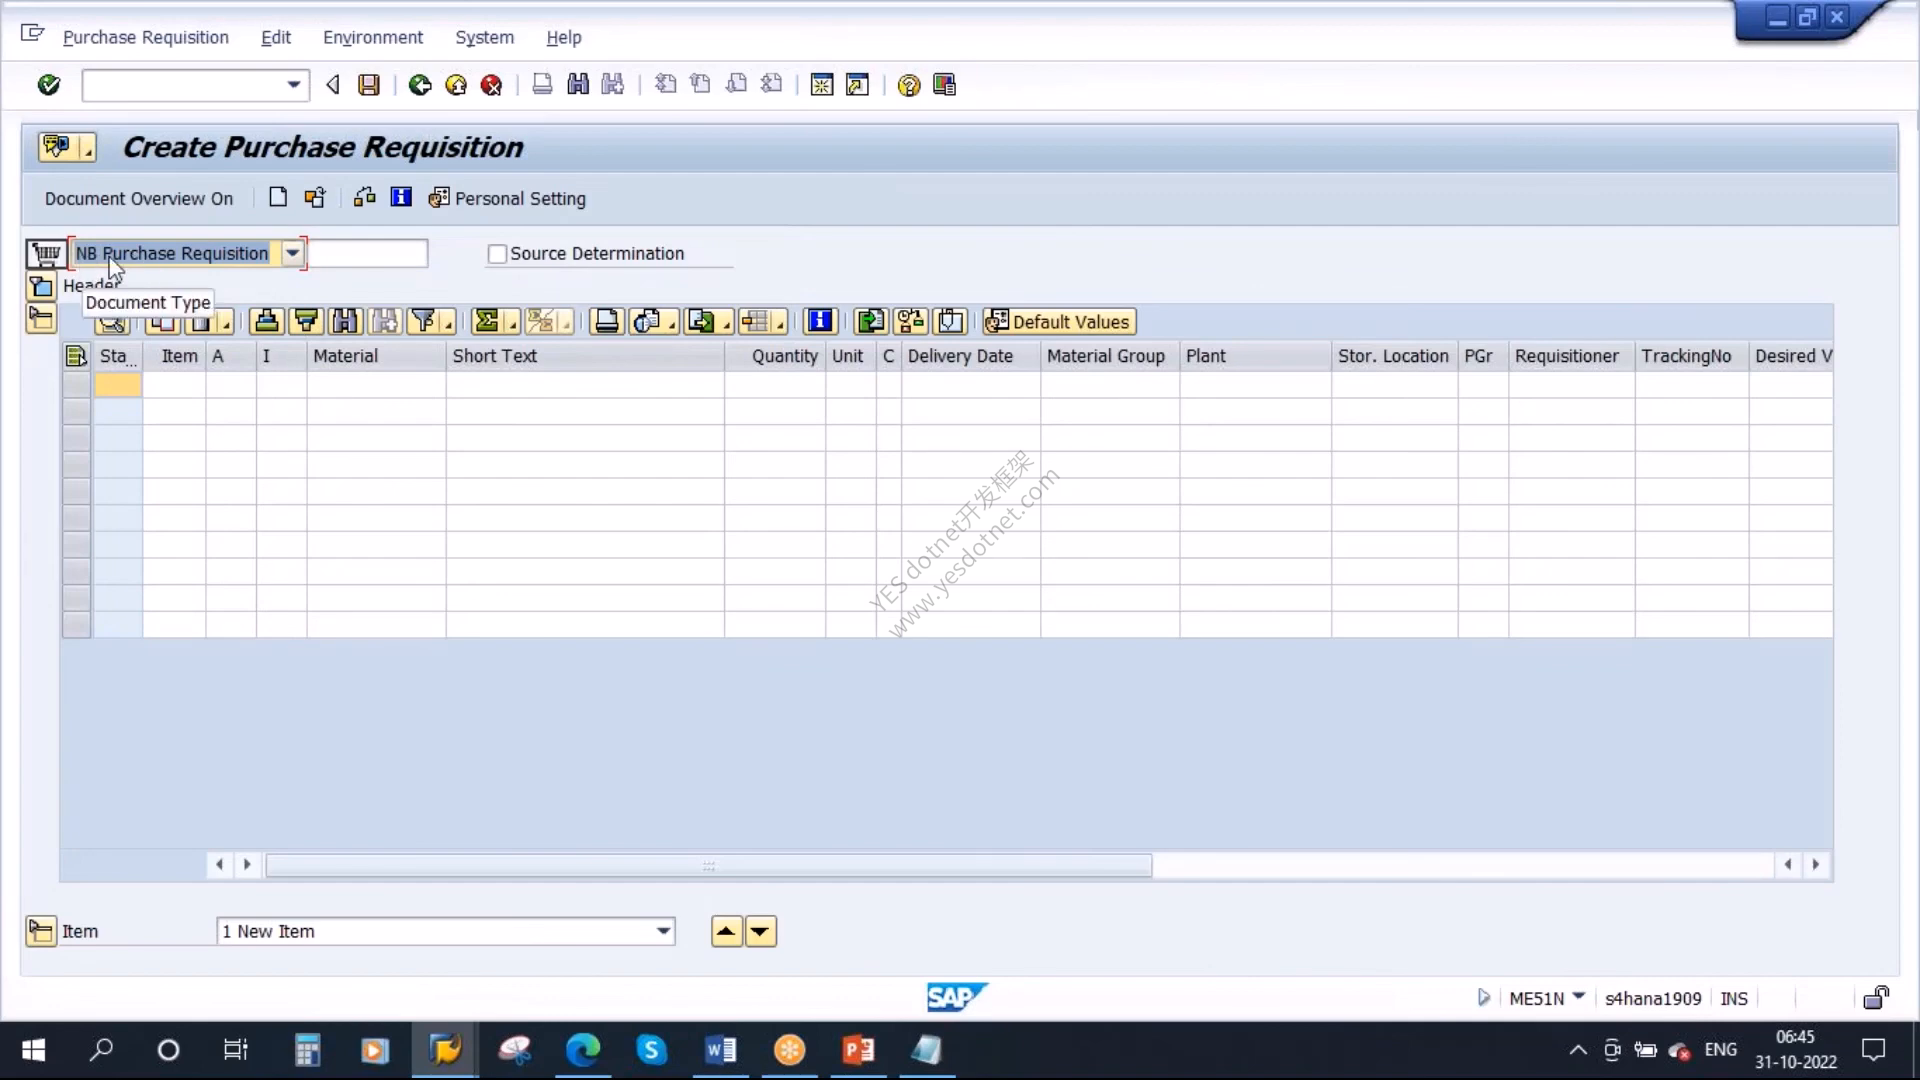Click the next item down arrow button
1920x1080 pixels.
click(x=760, y=931)
